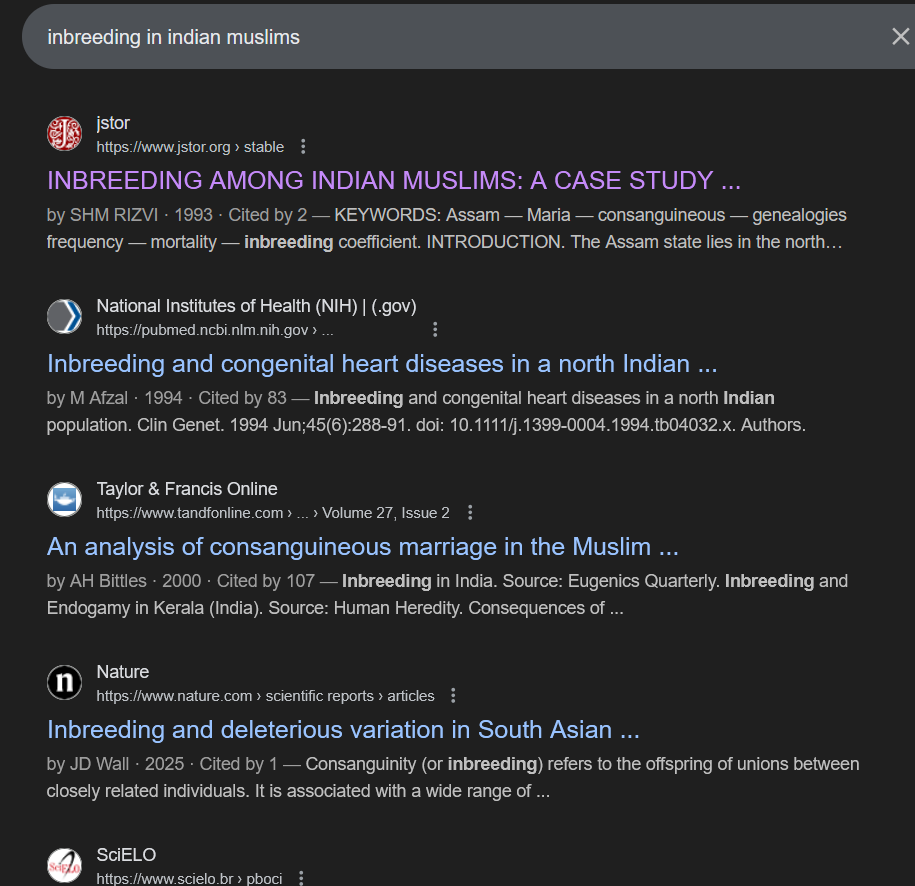Open 'Inbreeding and congenital heart diseases' result
The width and height of the screenshot is (915, 886).
381,364
